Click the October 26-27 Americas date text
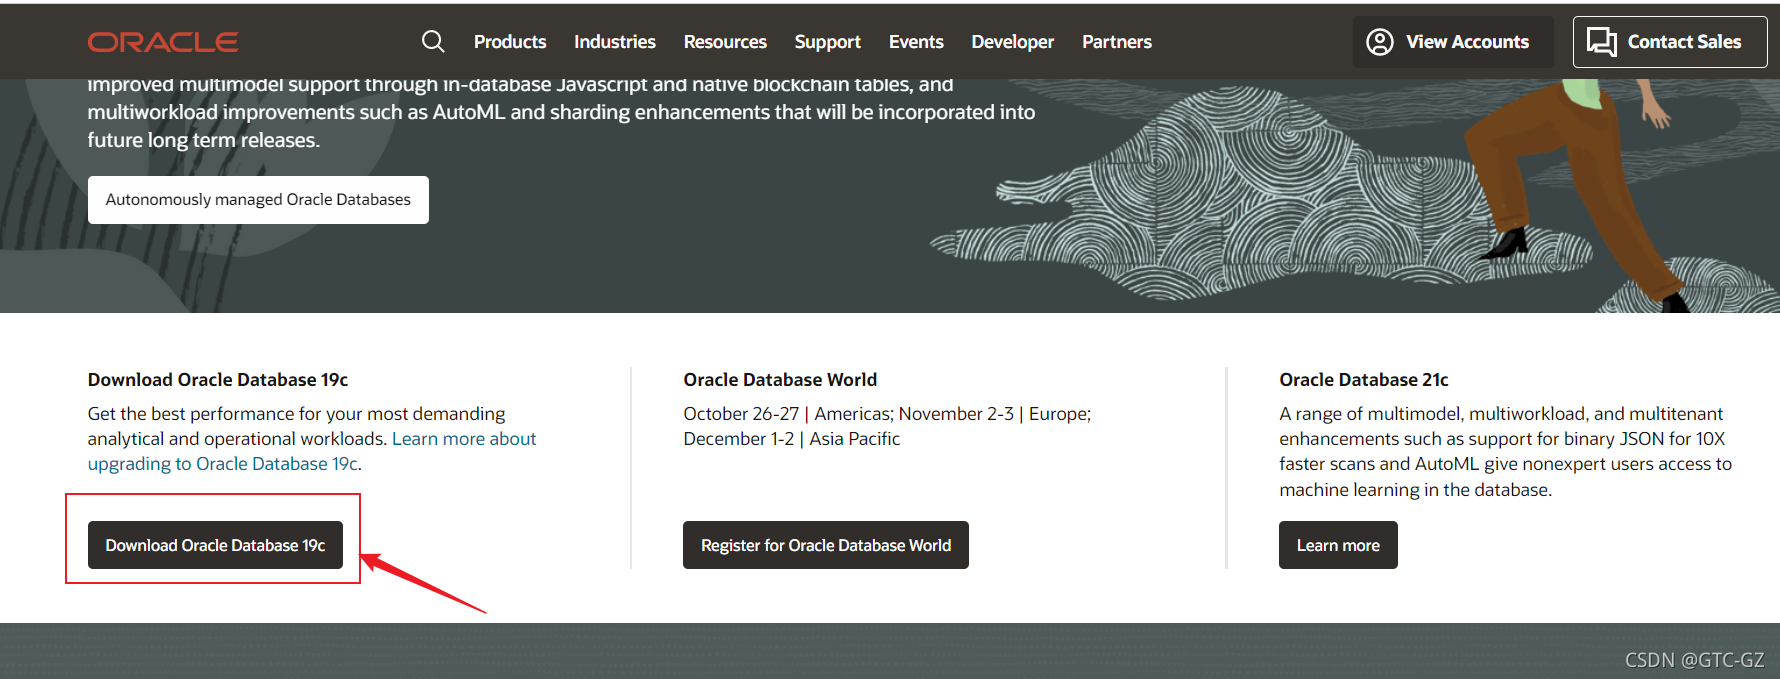This screenshot has width=1780, height=679. 788,414
